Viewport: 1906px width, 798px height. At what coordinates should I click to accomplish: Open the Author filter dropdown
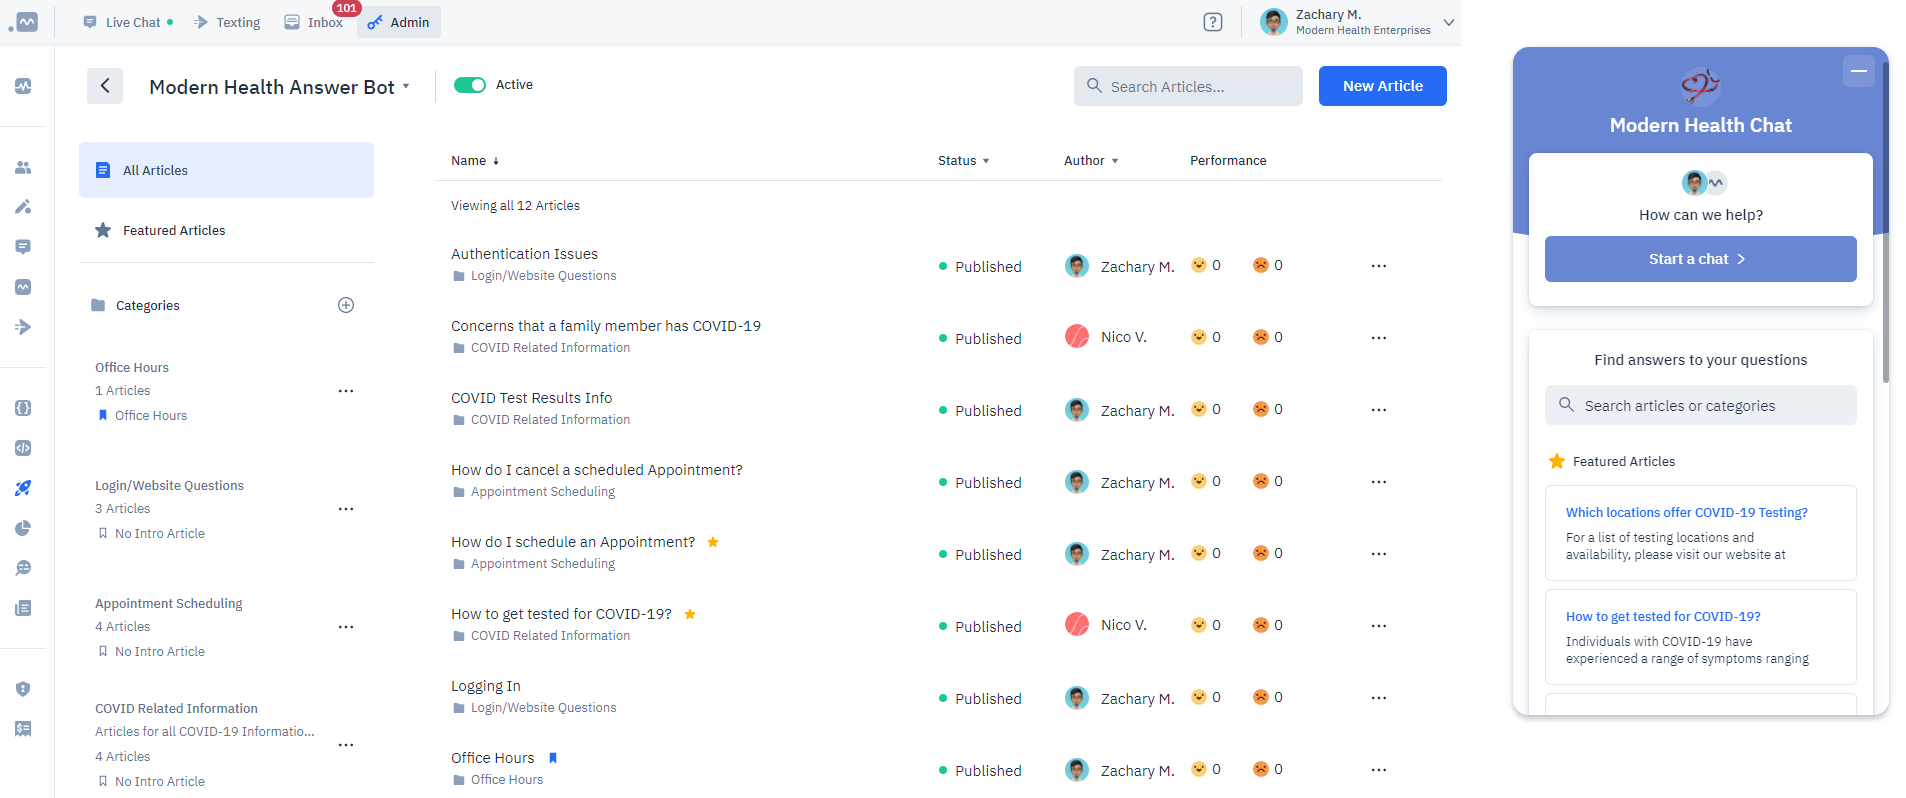tap(1091, 161)
